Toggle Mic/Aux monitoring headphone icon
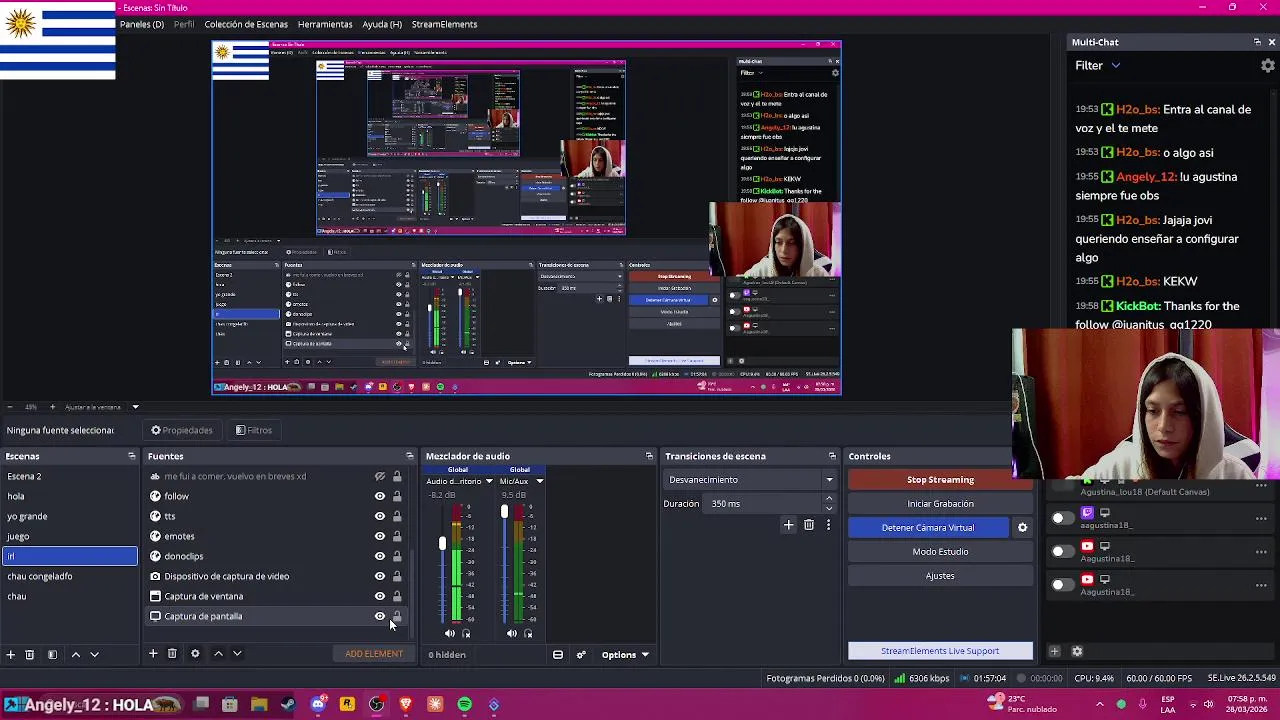The height and width of the screenshot is (720, 1280). click(x=528, y=633)
